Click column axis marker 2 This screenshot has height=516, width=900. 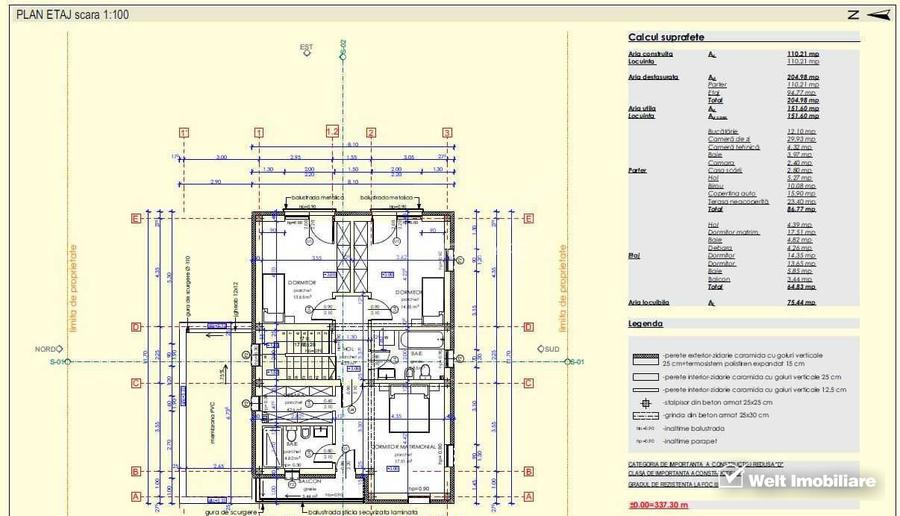[x=371, y=133]
